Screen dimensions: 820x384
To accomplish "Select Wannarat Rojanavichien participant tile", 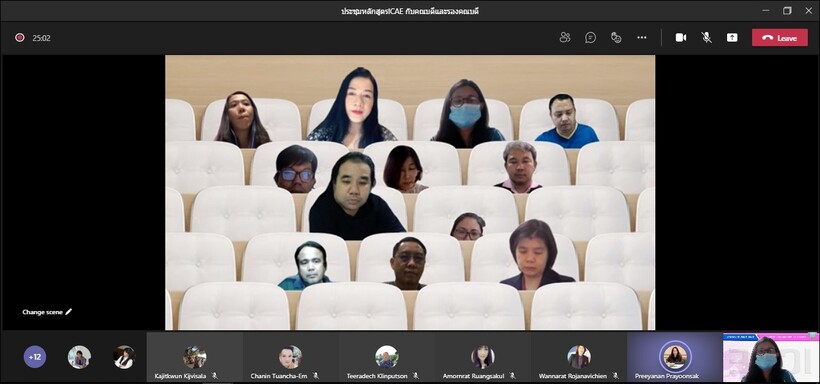I will 579,357.
